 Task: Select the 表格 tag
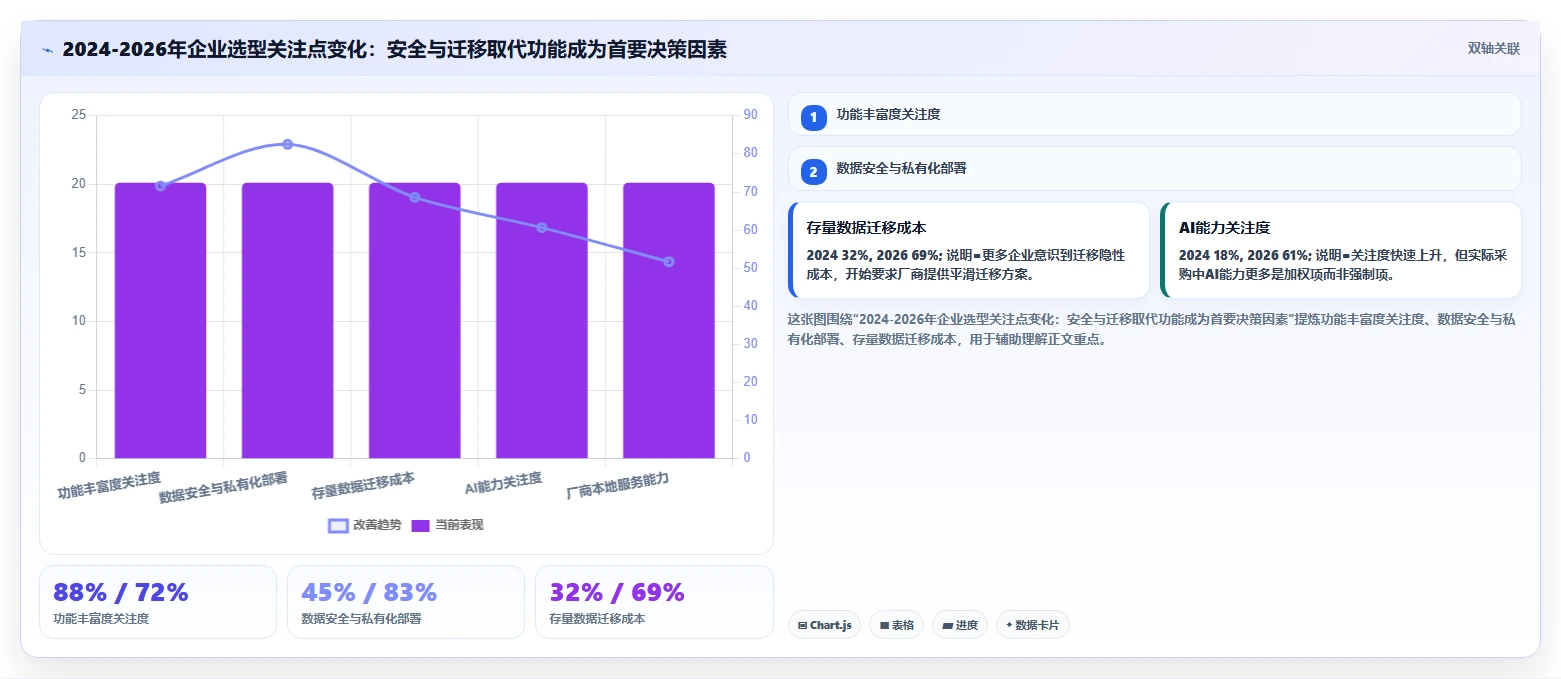896,625
